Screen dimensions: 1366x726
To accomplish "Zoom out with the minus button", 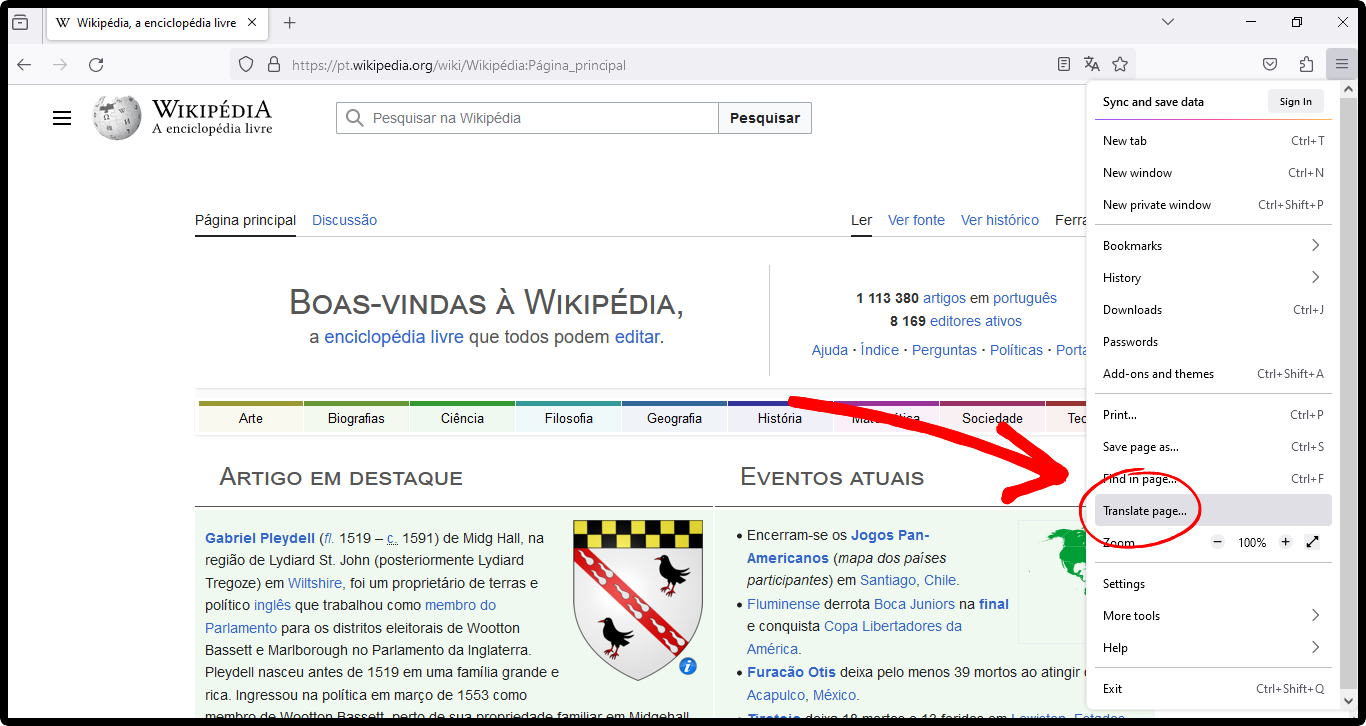I will click(x=1217, y=542).
